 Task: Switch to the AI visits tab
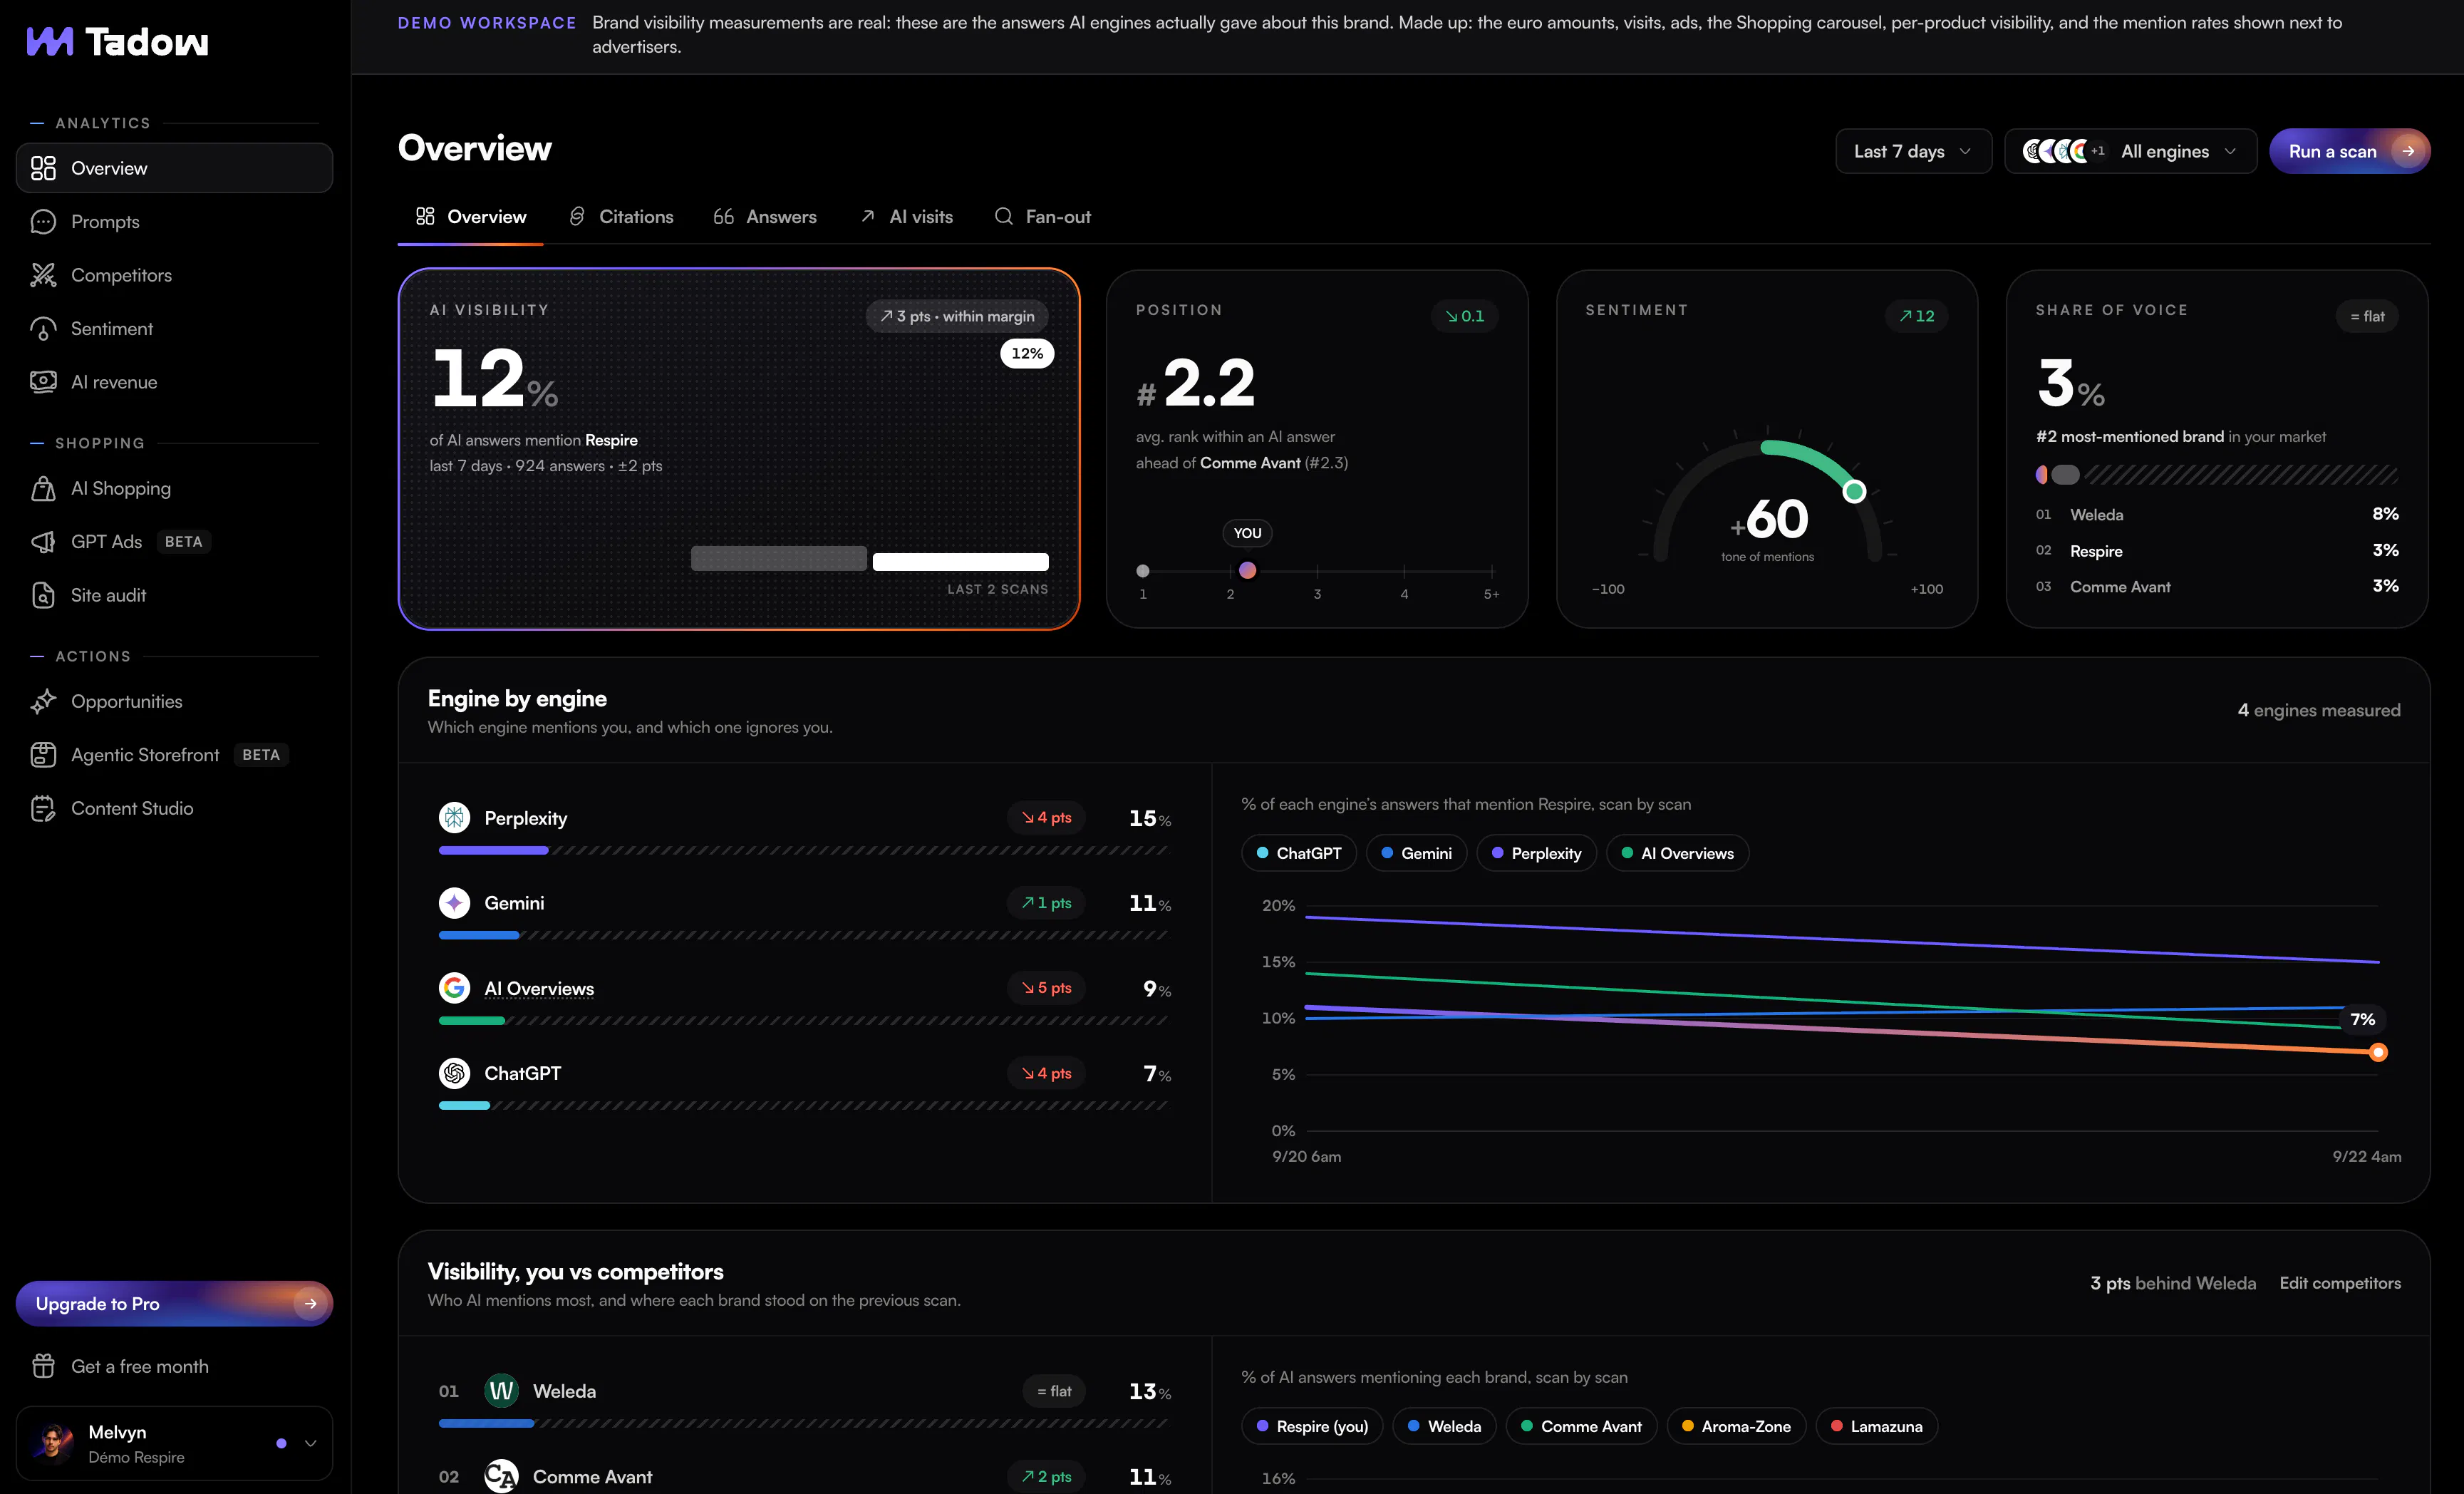(x=906, y=217)
